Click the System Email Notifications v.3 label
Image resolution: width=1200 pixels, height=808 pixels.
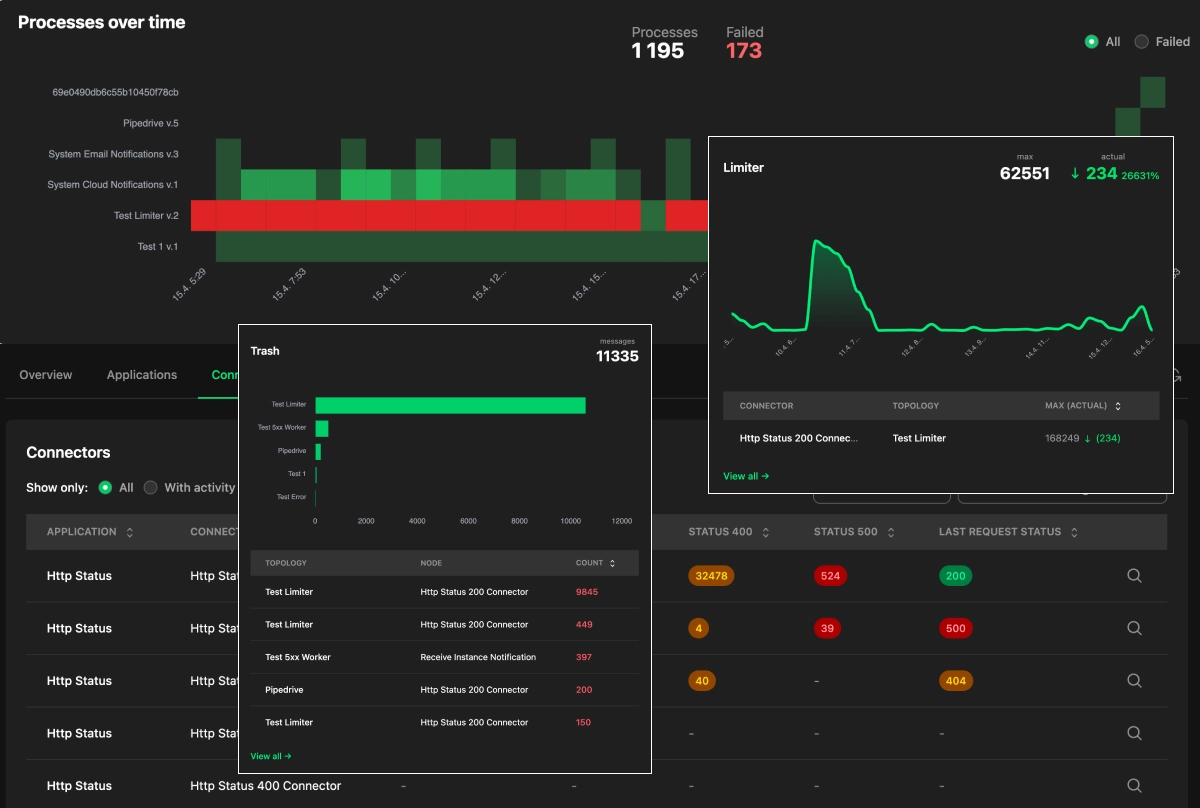coord(113,154)
